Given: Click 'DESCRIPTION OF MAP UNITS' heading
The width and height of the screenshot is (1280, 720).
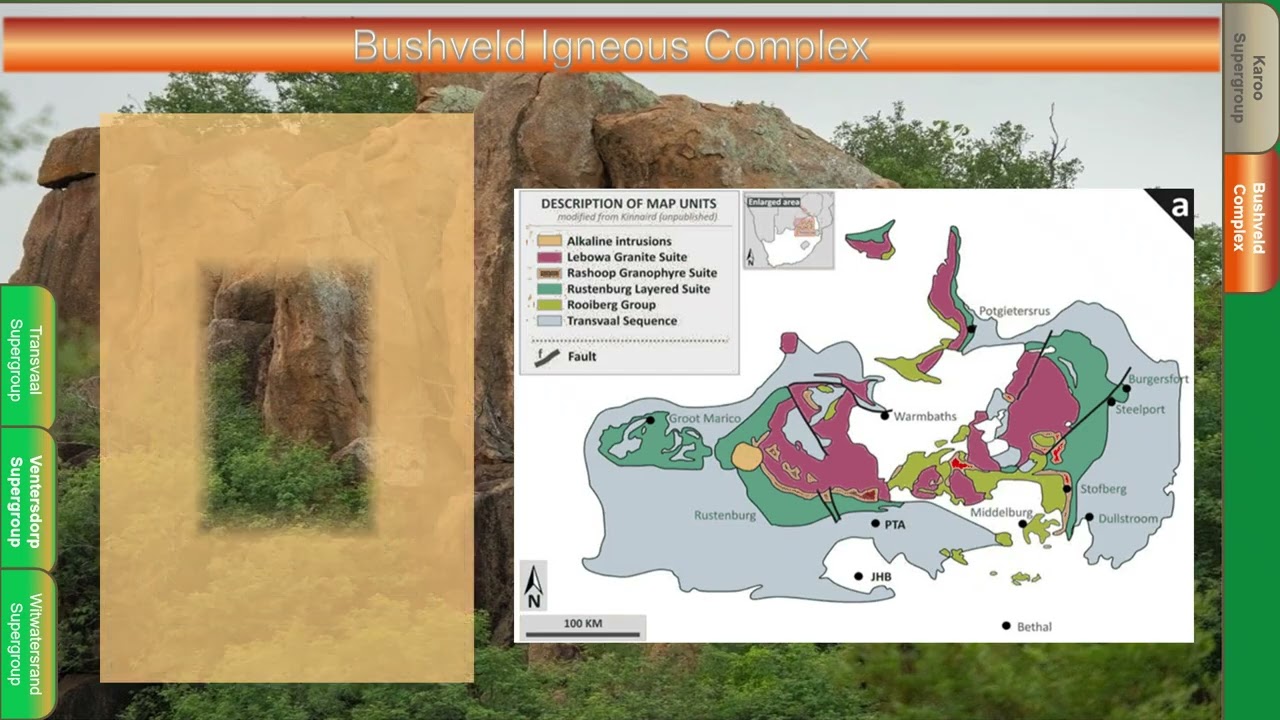Looking at the screenshot, I should tap(629, 203).
